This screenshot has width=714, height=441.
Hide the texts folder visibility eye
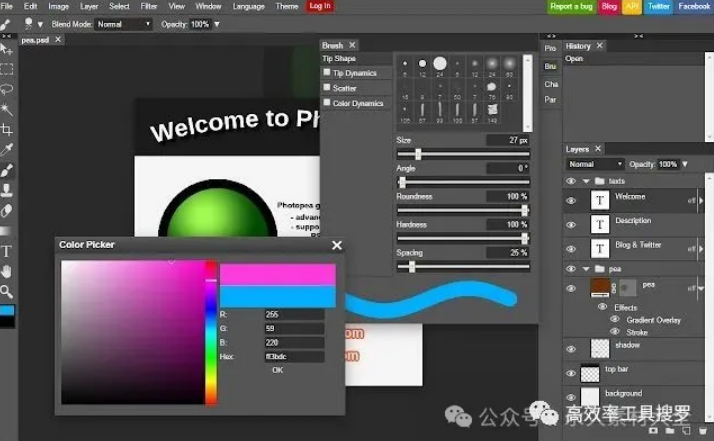571,181
